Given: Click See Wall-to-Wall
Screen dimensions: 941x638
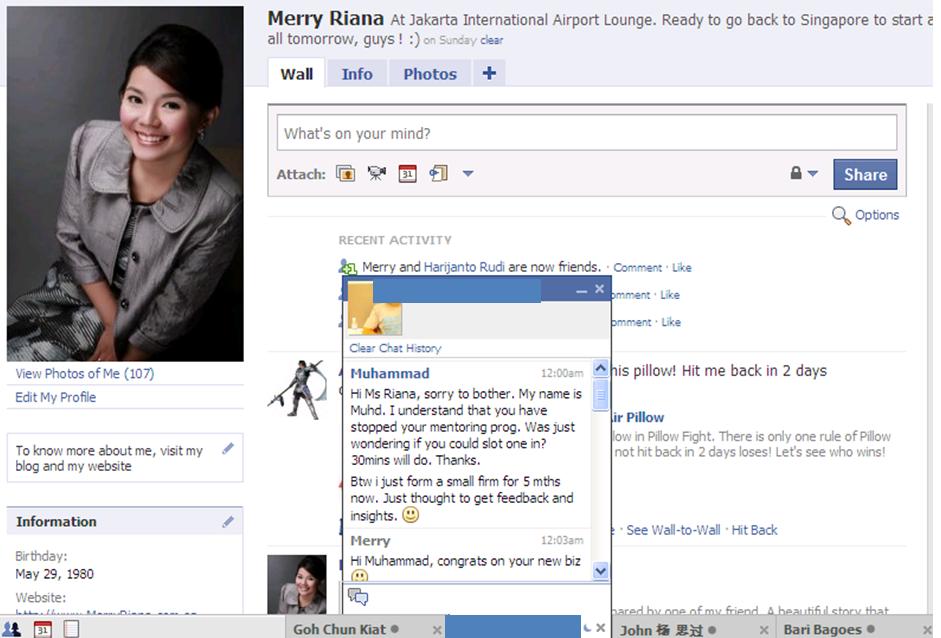Looking at the screenshot, I should pyautogui.click(x=673, y=530).
